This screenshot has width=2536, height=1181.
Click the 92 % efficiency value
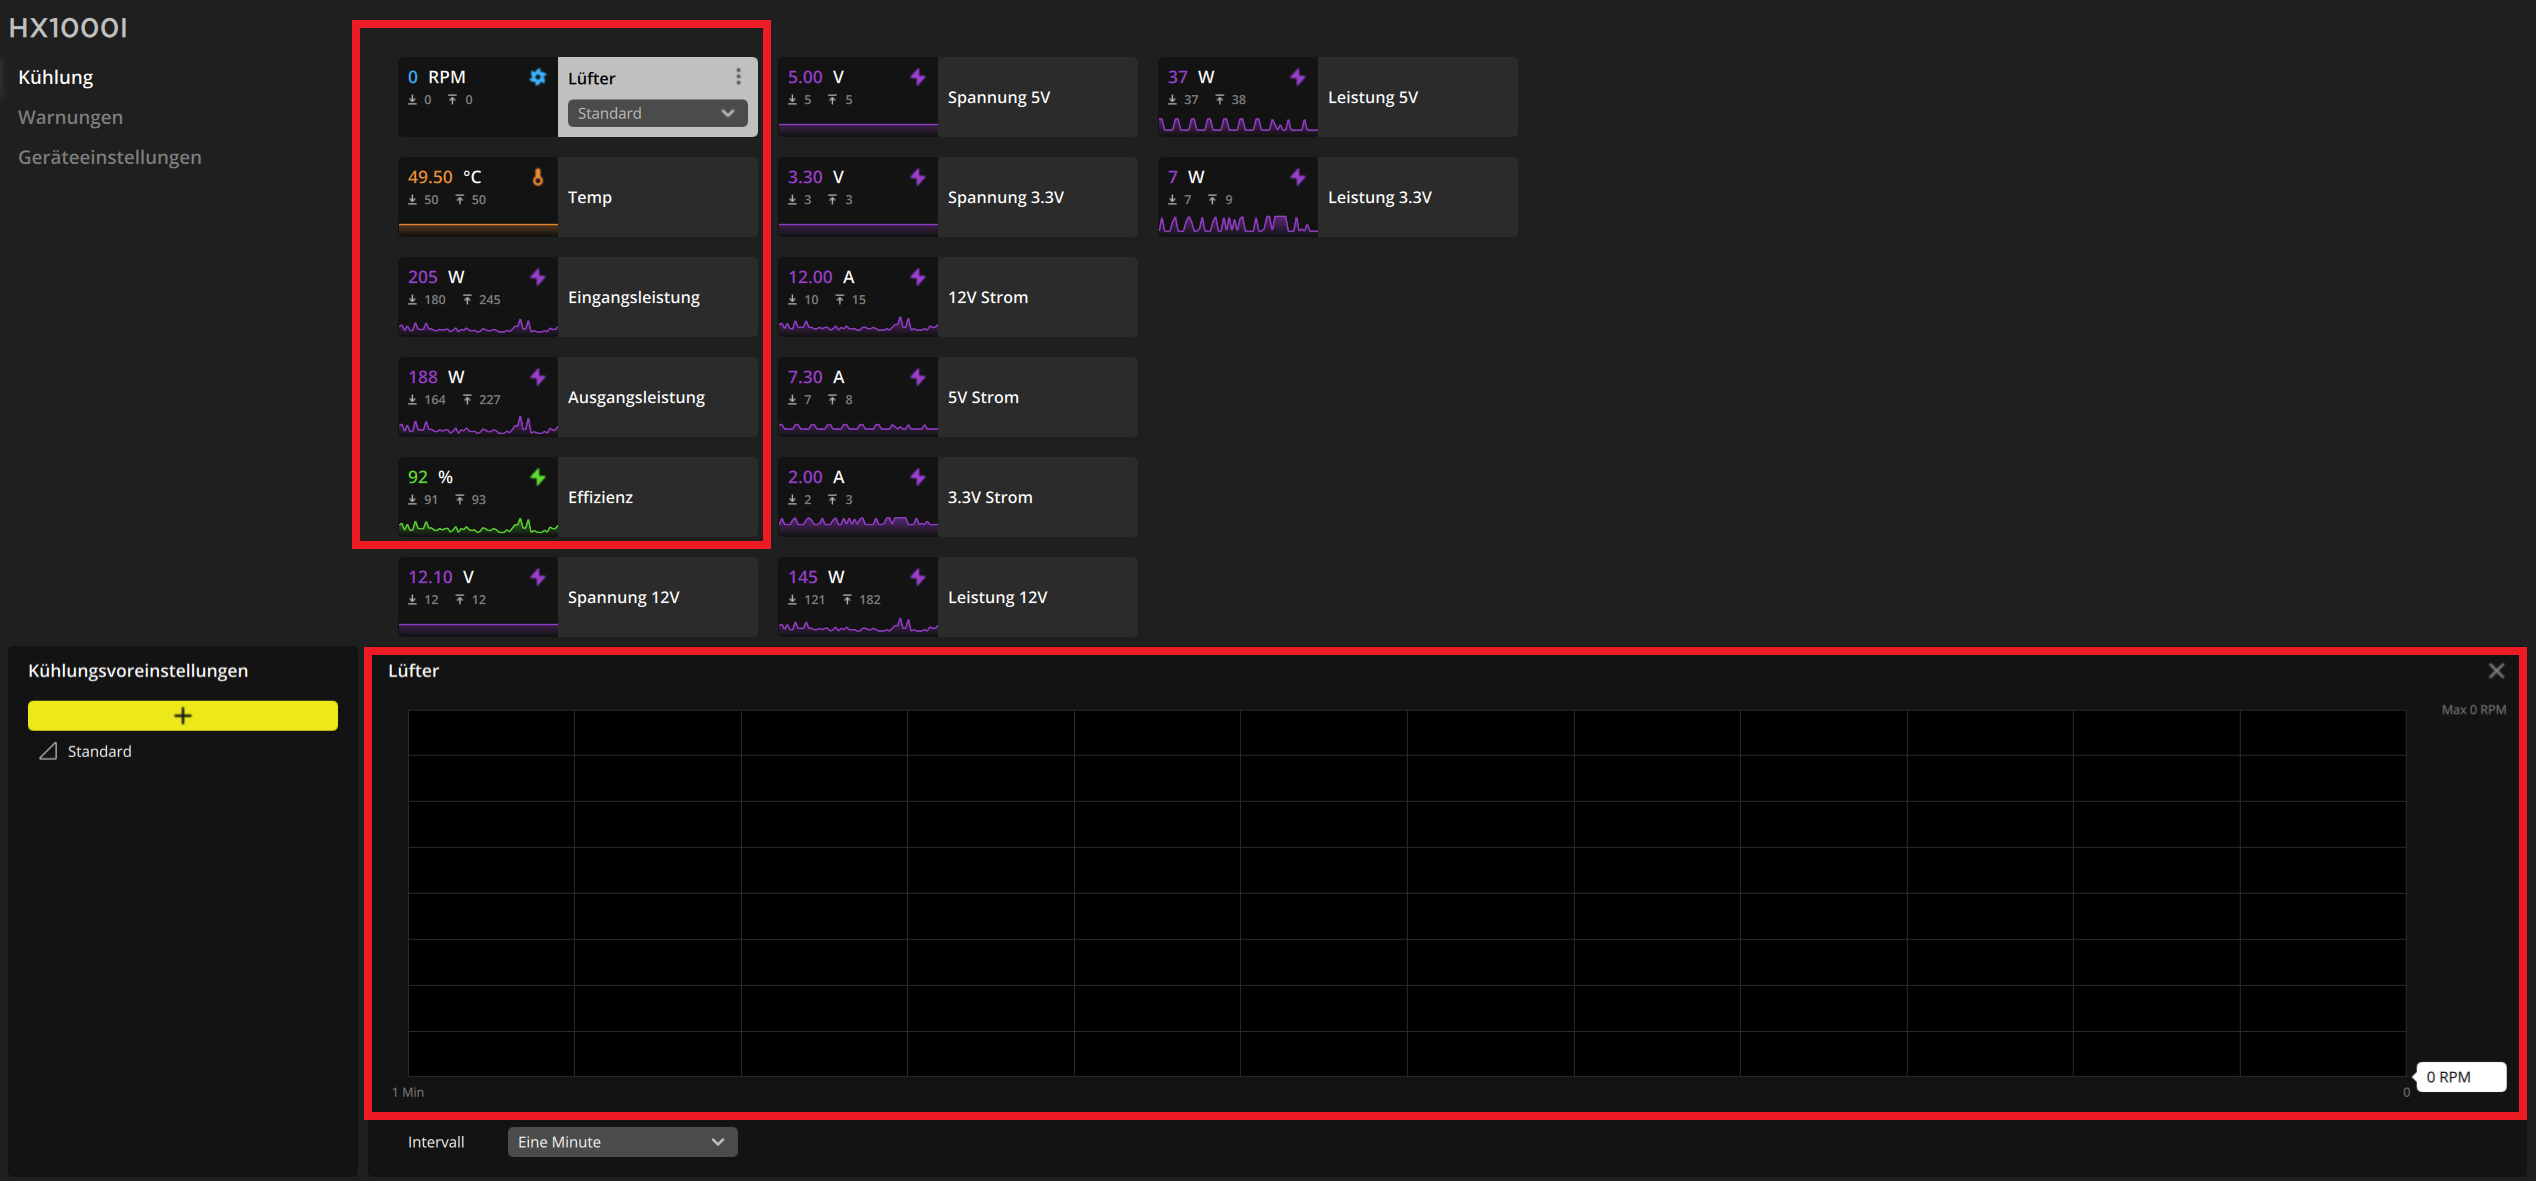[x=431, y=477]
